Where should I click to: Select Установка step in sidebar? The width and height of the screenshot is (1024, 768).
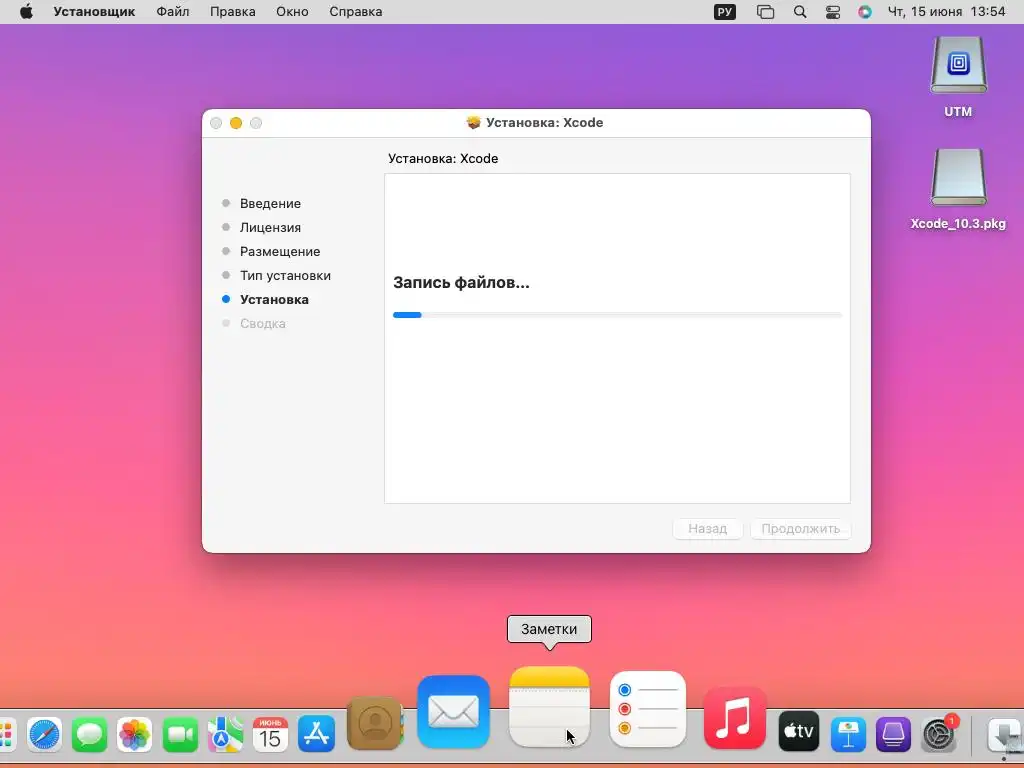[274, 300]
